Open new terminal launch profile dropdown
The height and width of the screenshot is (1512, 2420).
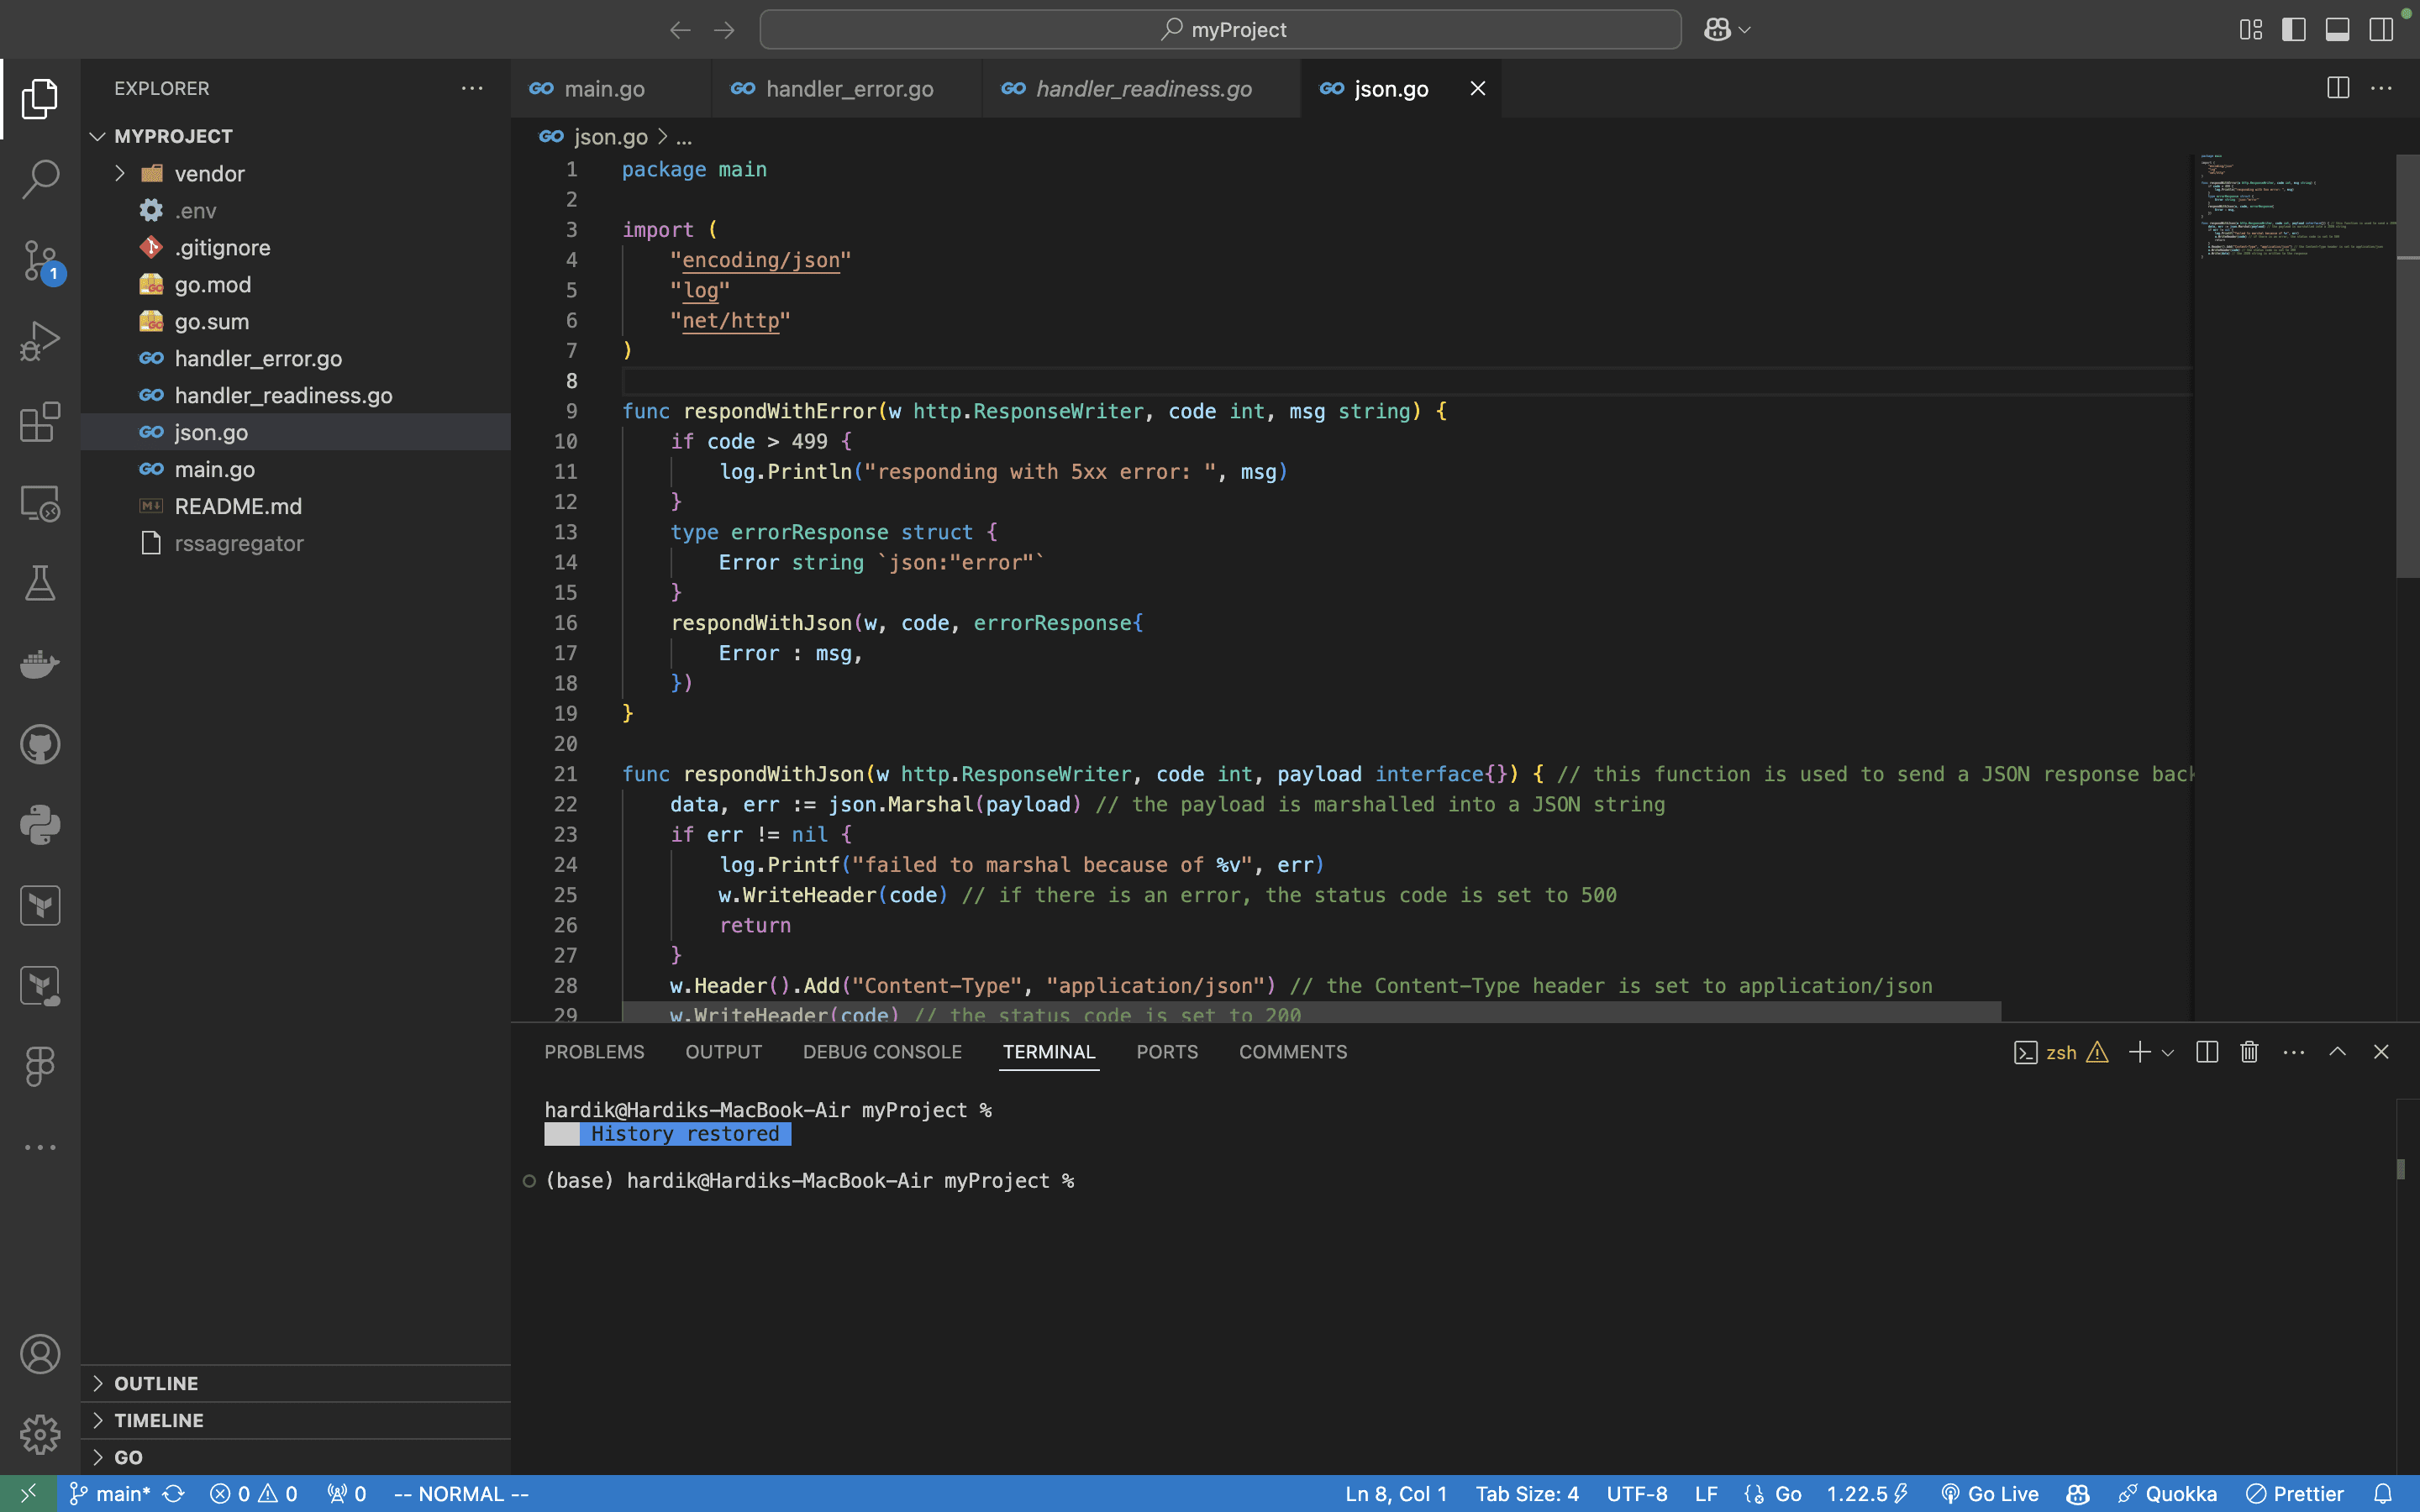click(2168, 1053)
